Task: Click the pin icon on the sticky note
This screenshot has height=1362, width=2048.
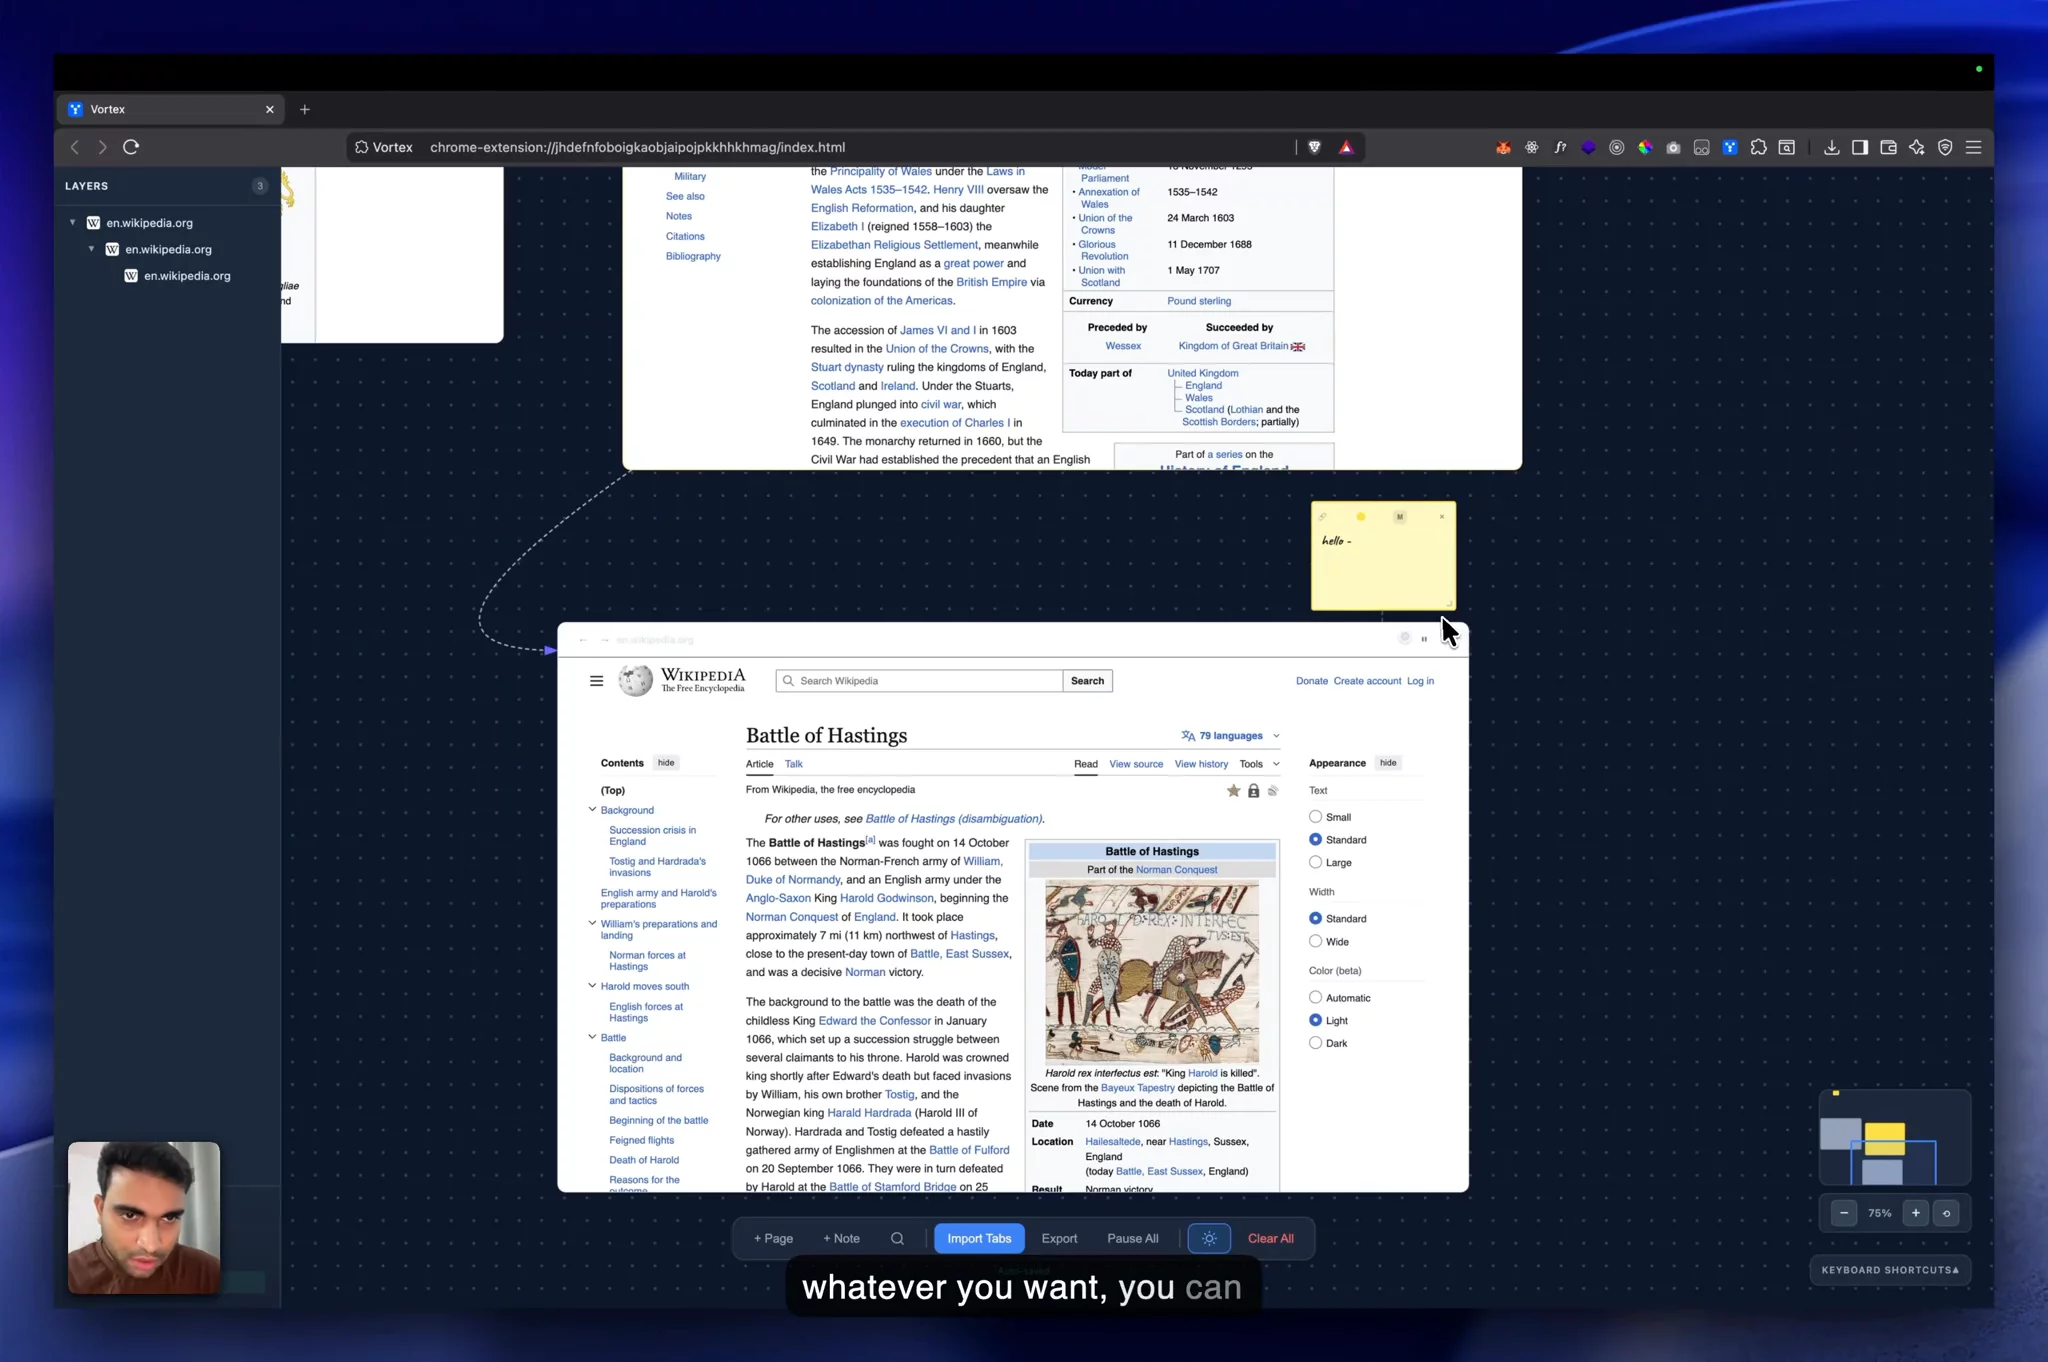Action: 1322,517
